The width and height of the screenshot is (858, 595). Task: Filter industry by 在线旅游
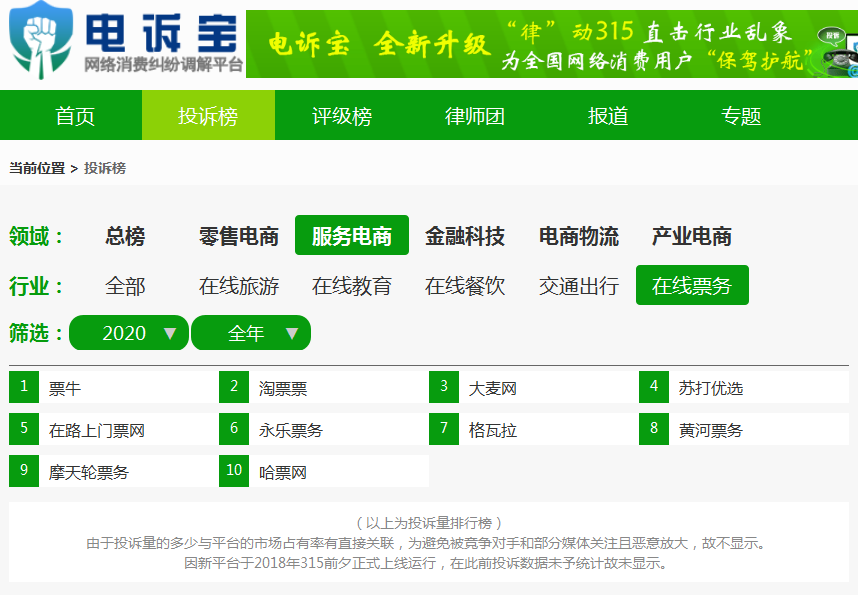(x=239, y=286)
